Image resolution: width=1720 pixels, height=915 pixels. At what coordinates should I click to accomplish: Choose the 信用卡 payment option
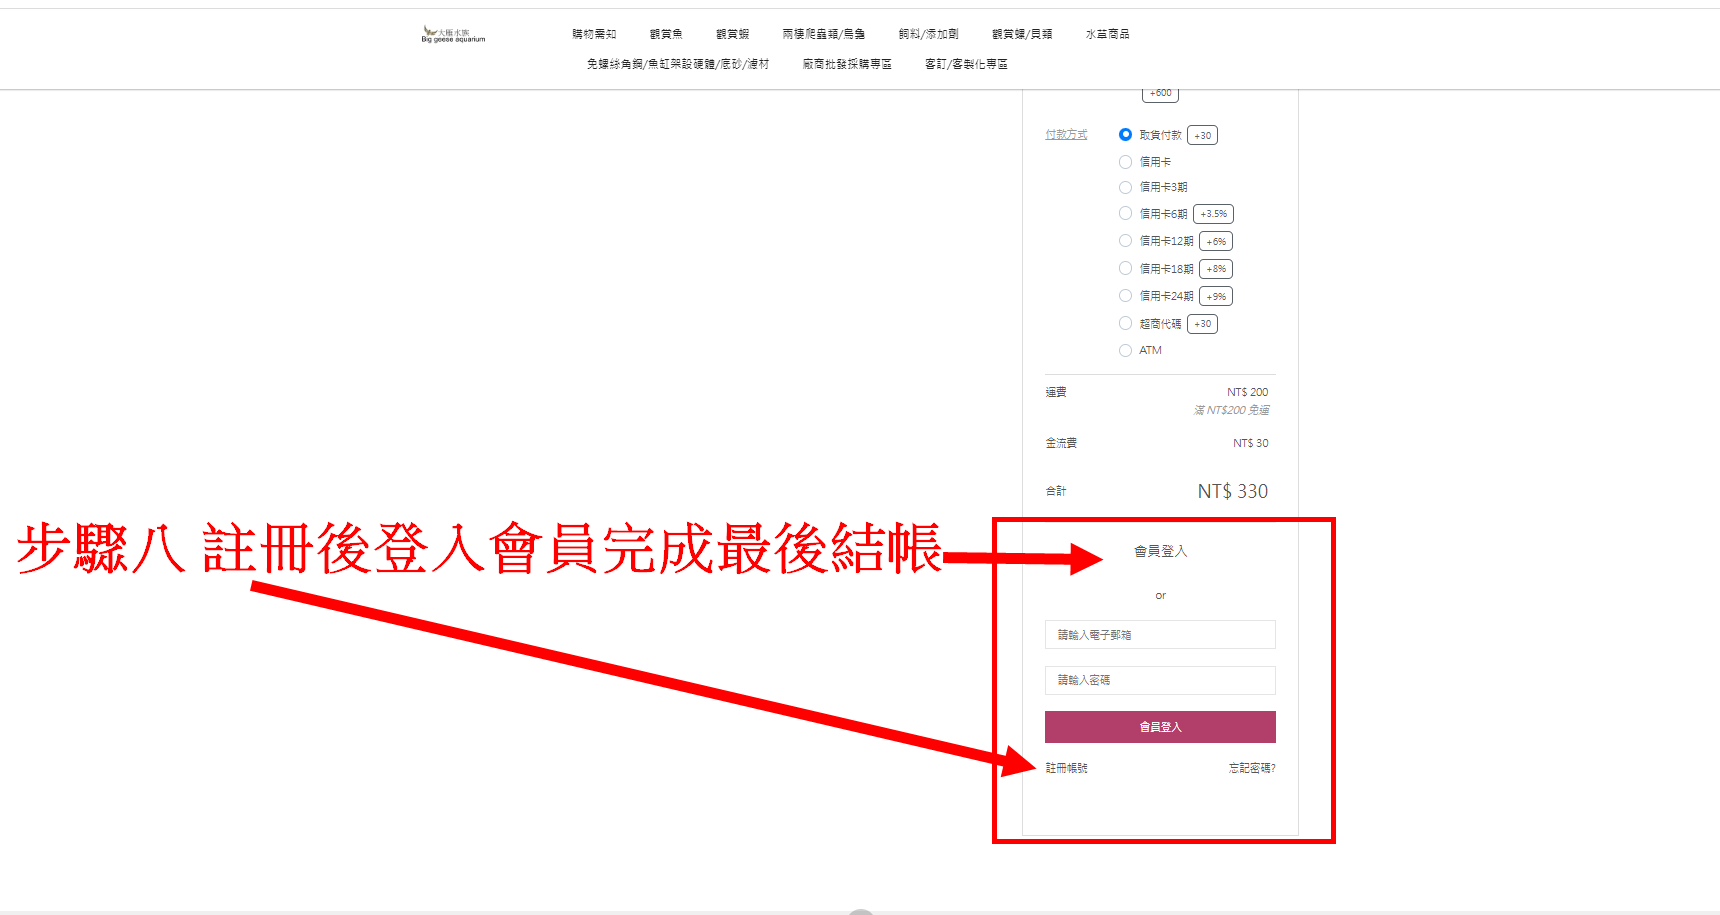(x=1125, y=162)
